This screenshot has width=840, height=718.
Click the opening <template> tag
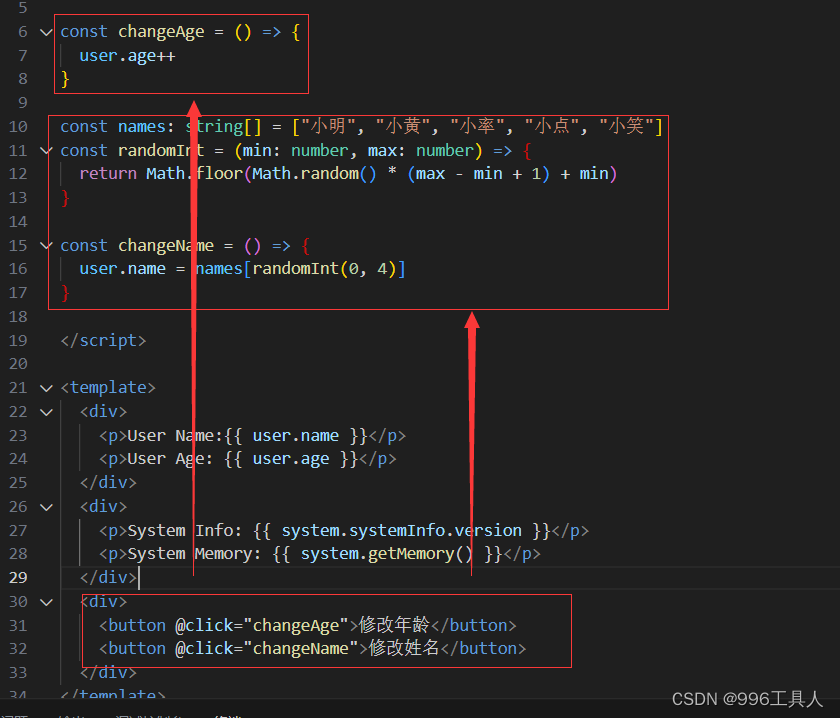coord(108,388)
